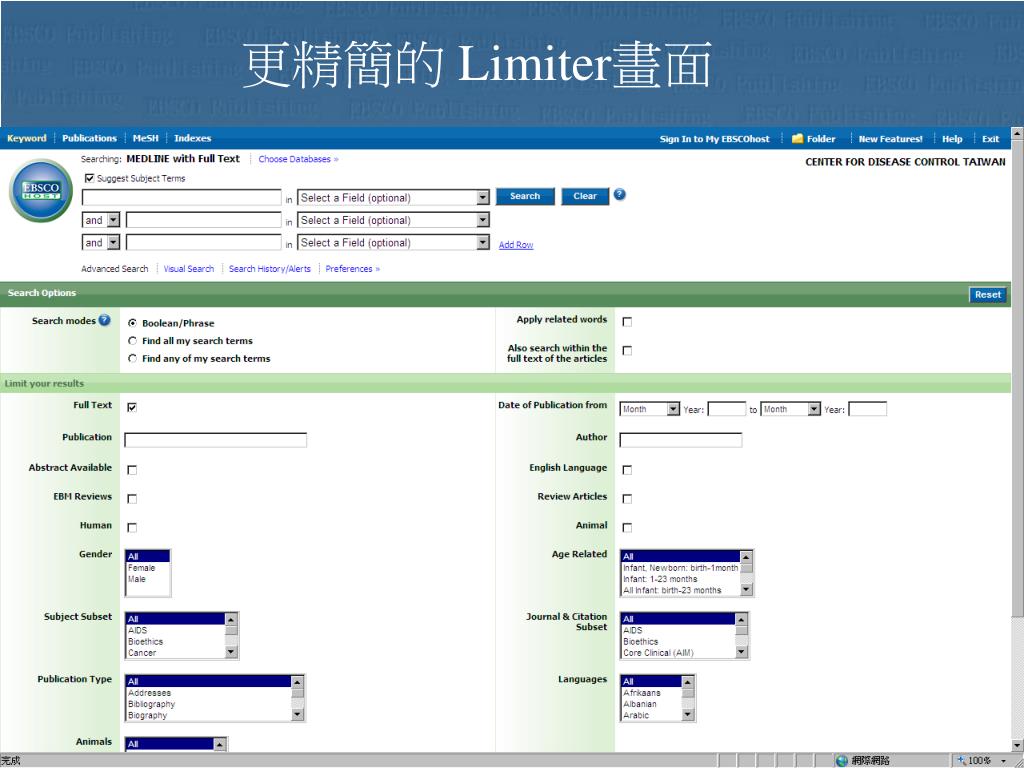1024x768 pixels.
Task: Open the MeSH menu item
Action: (x=146, y=138)
